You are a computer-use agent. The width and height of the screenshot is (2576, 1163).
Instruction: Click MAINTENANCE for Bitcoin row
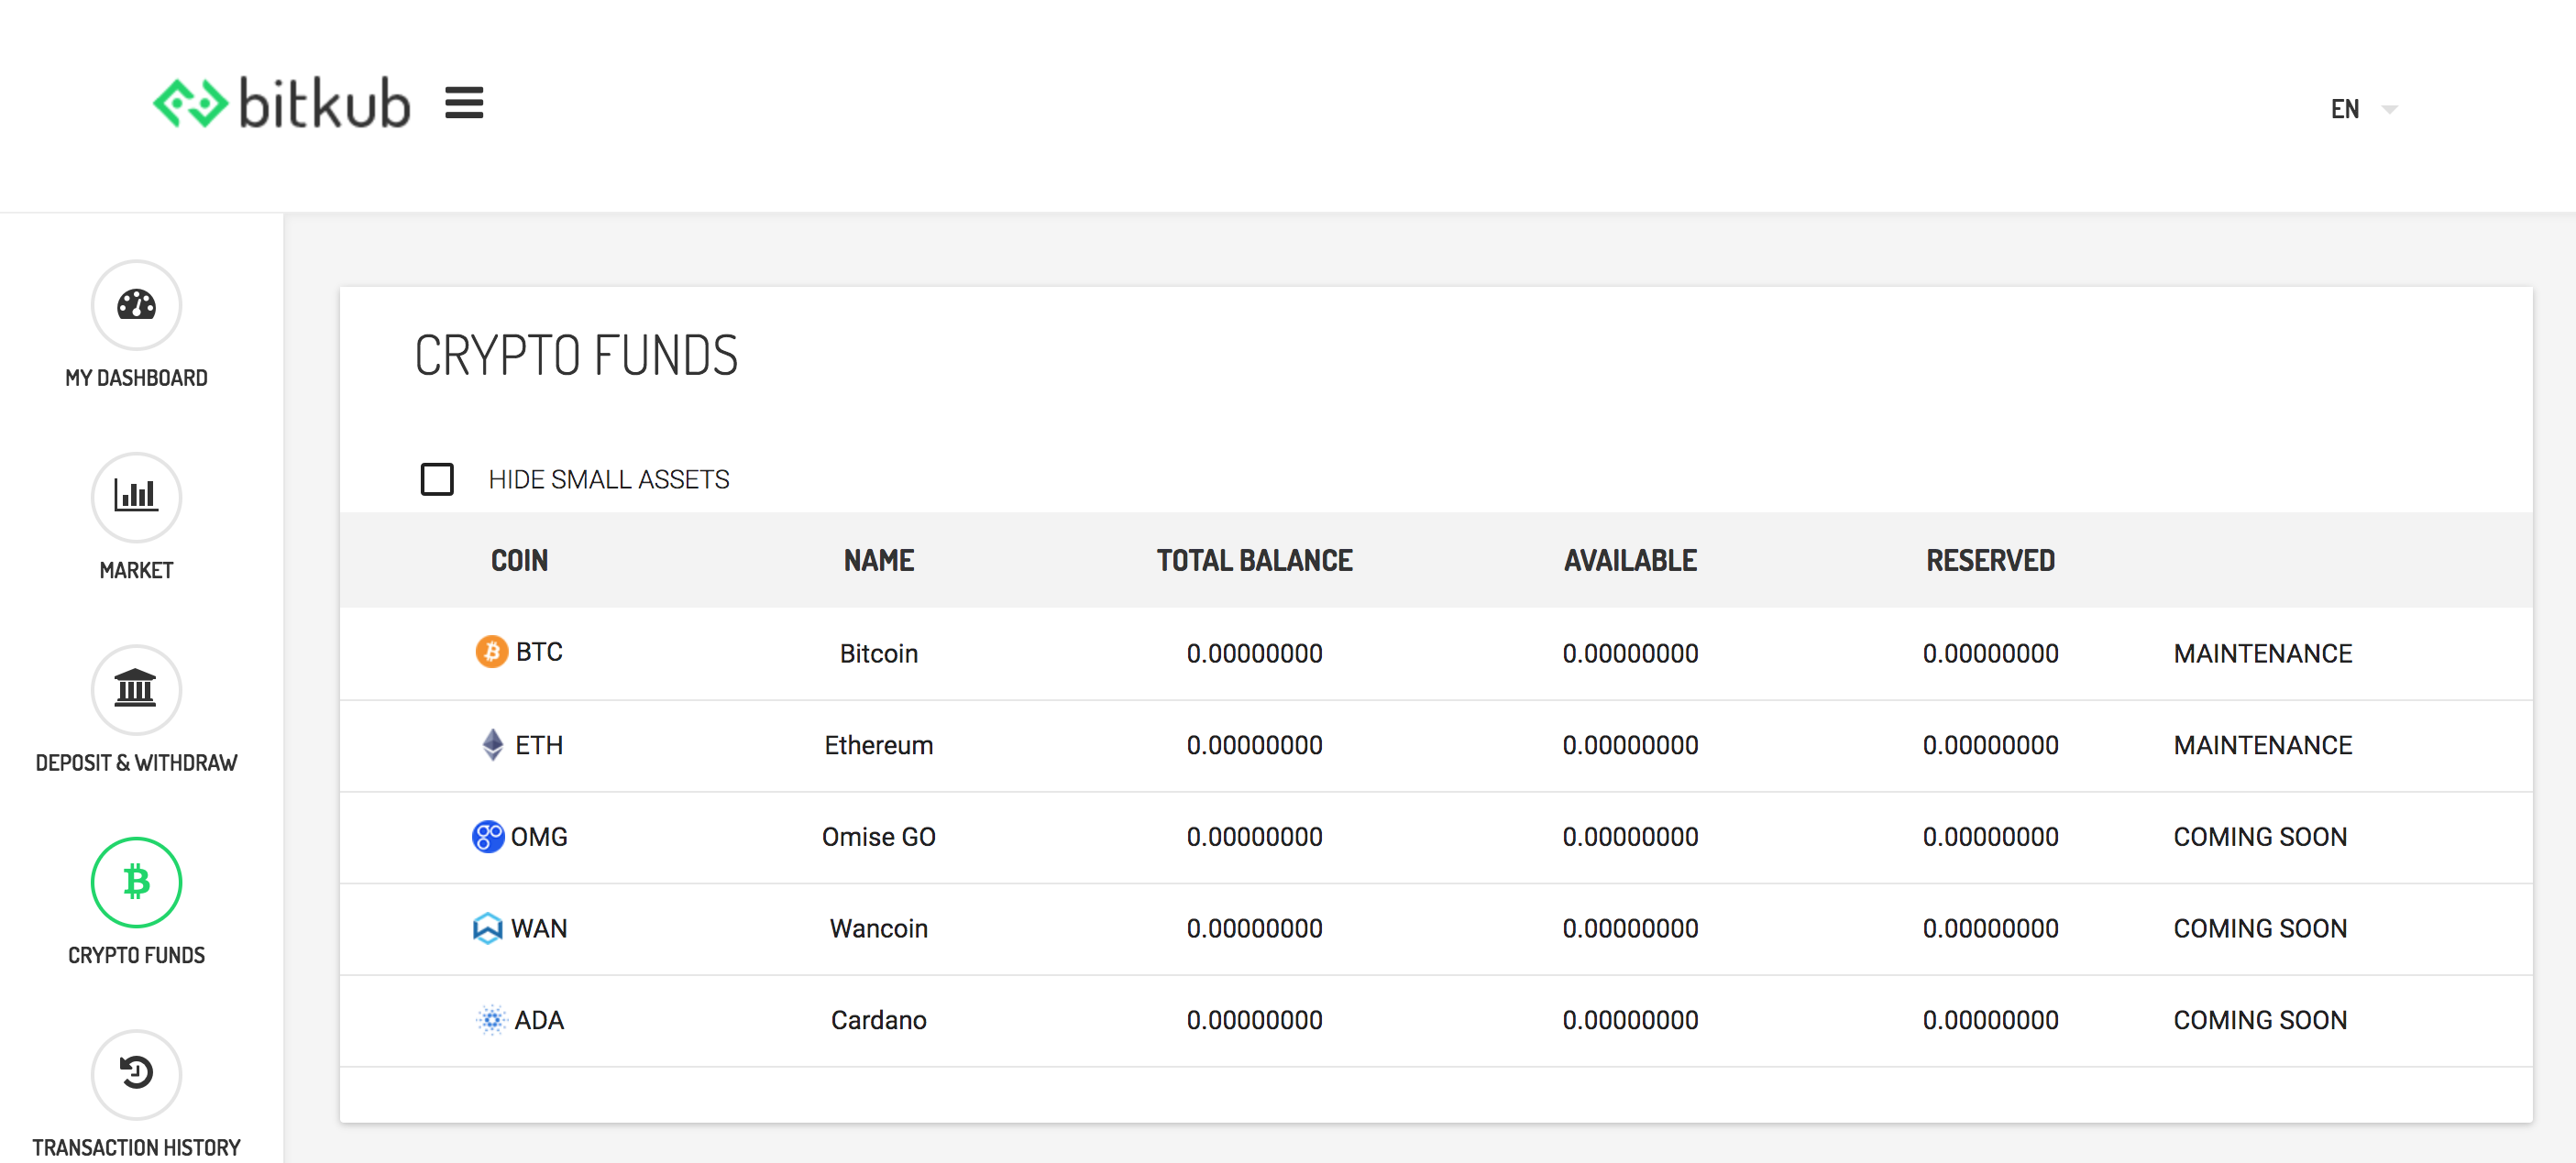click(2262, 653)
